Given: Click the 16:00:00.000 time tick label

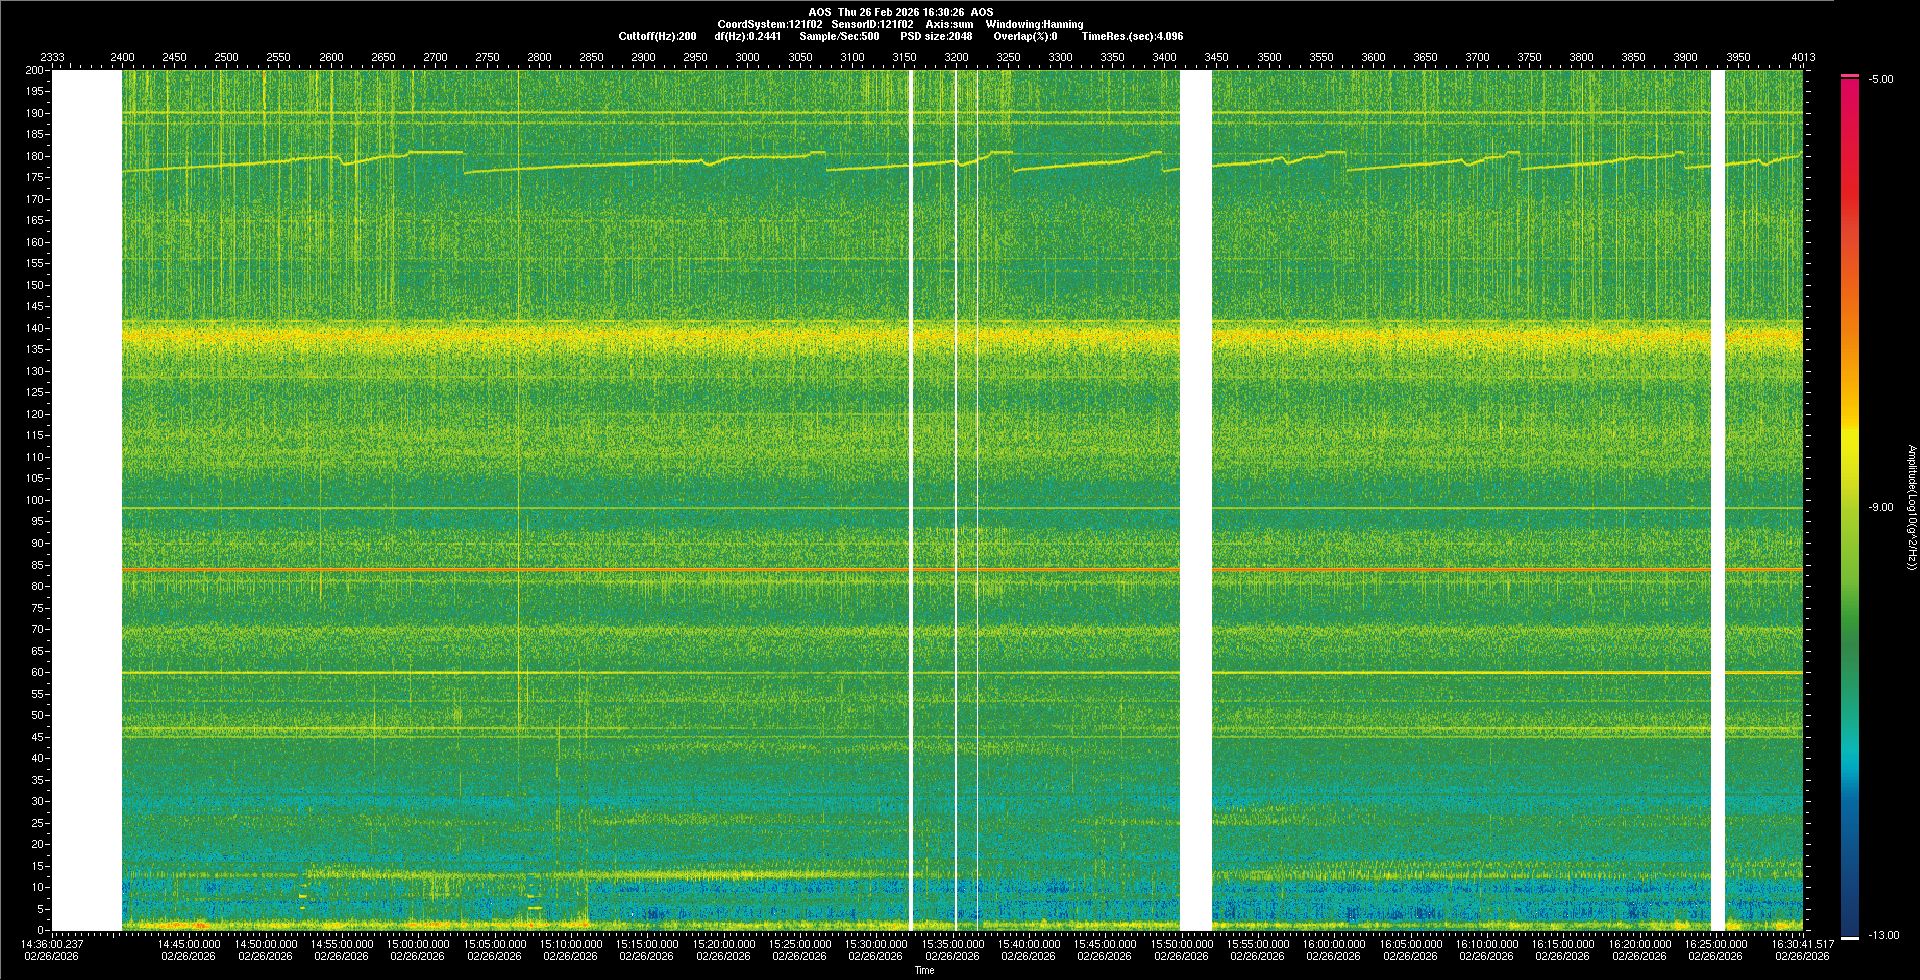Looking at the screenshot, I should (x=1334, y=944).
